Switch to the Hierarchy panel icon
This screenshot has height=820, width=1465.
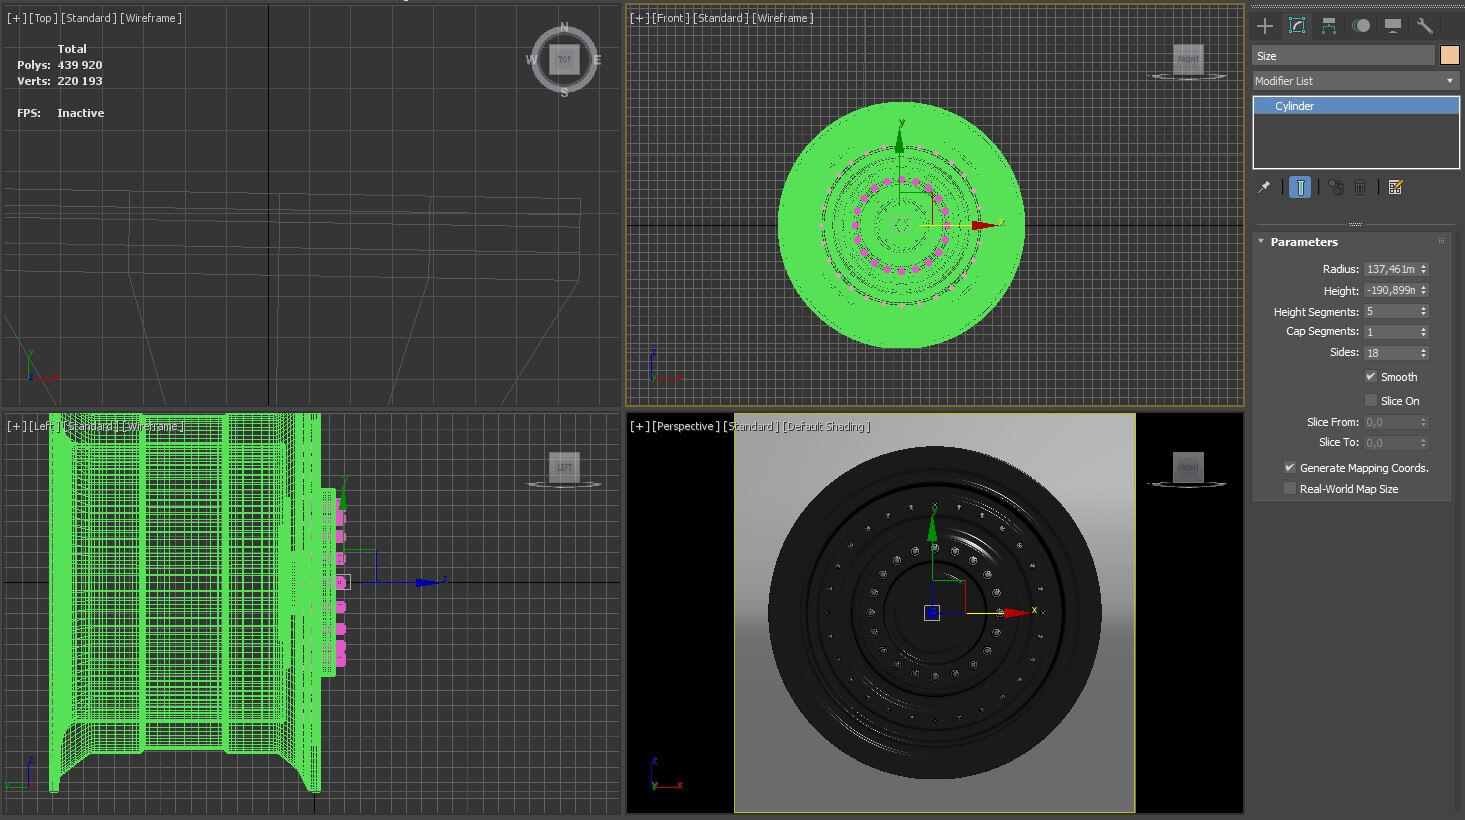[1329, 26]
